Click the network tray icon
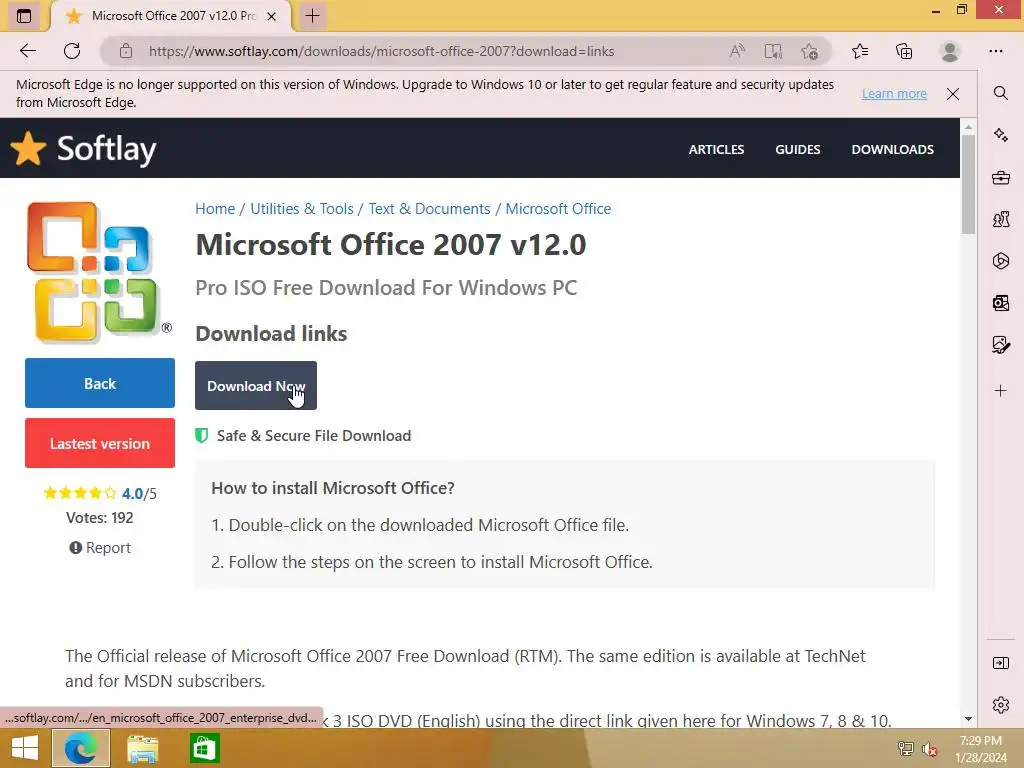 (x=905, y=749)
